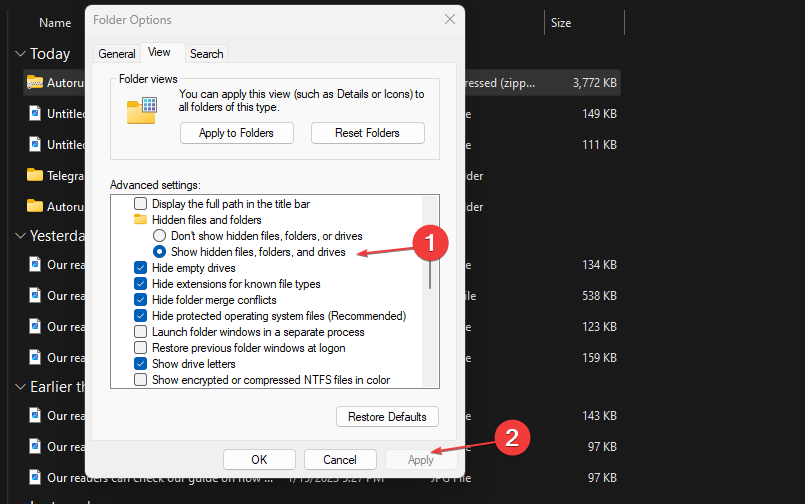Viewport: 805px width, 504px height.
Task: Click Apply to Folders button
Action: tap(237, 133)
